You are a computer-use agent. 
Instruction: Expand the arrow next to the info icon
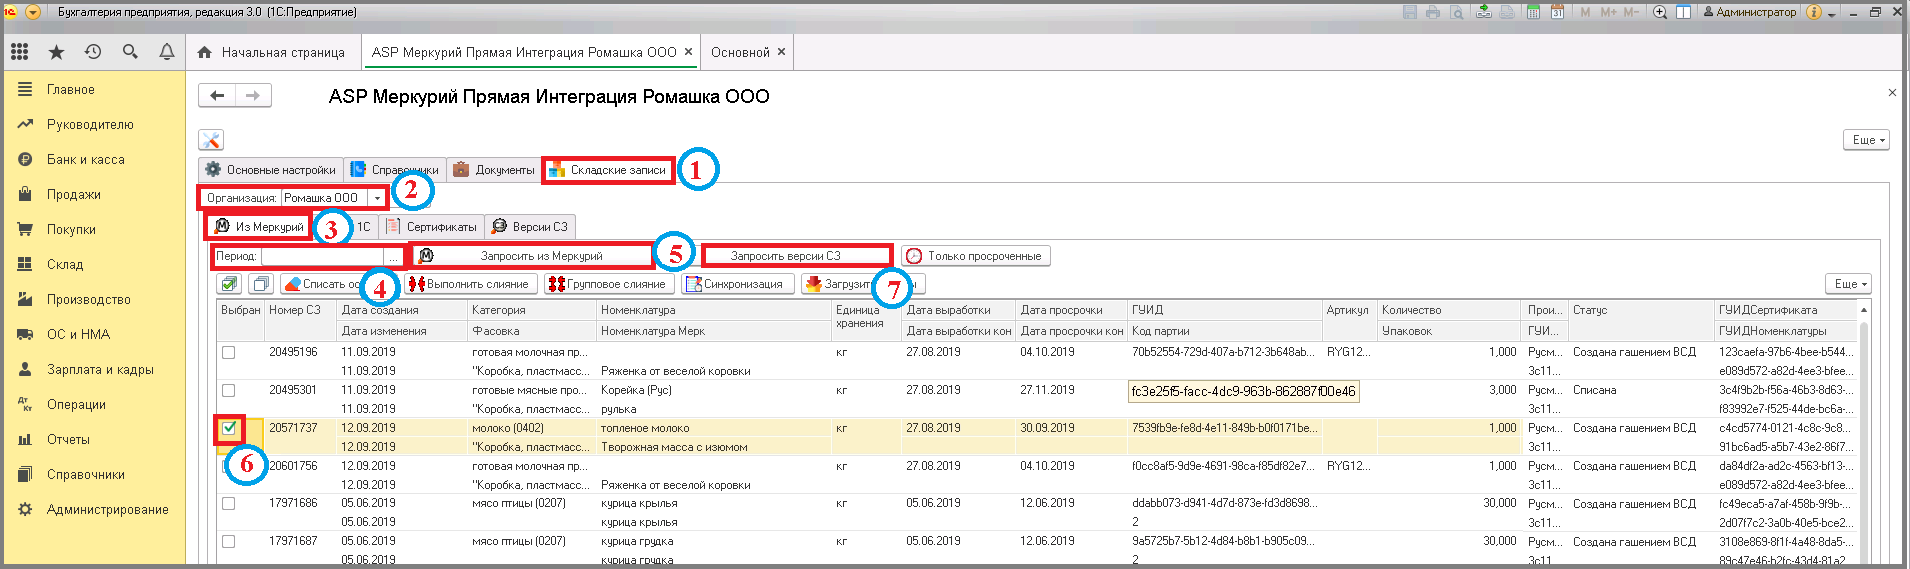click(x=1831, y=13)
